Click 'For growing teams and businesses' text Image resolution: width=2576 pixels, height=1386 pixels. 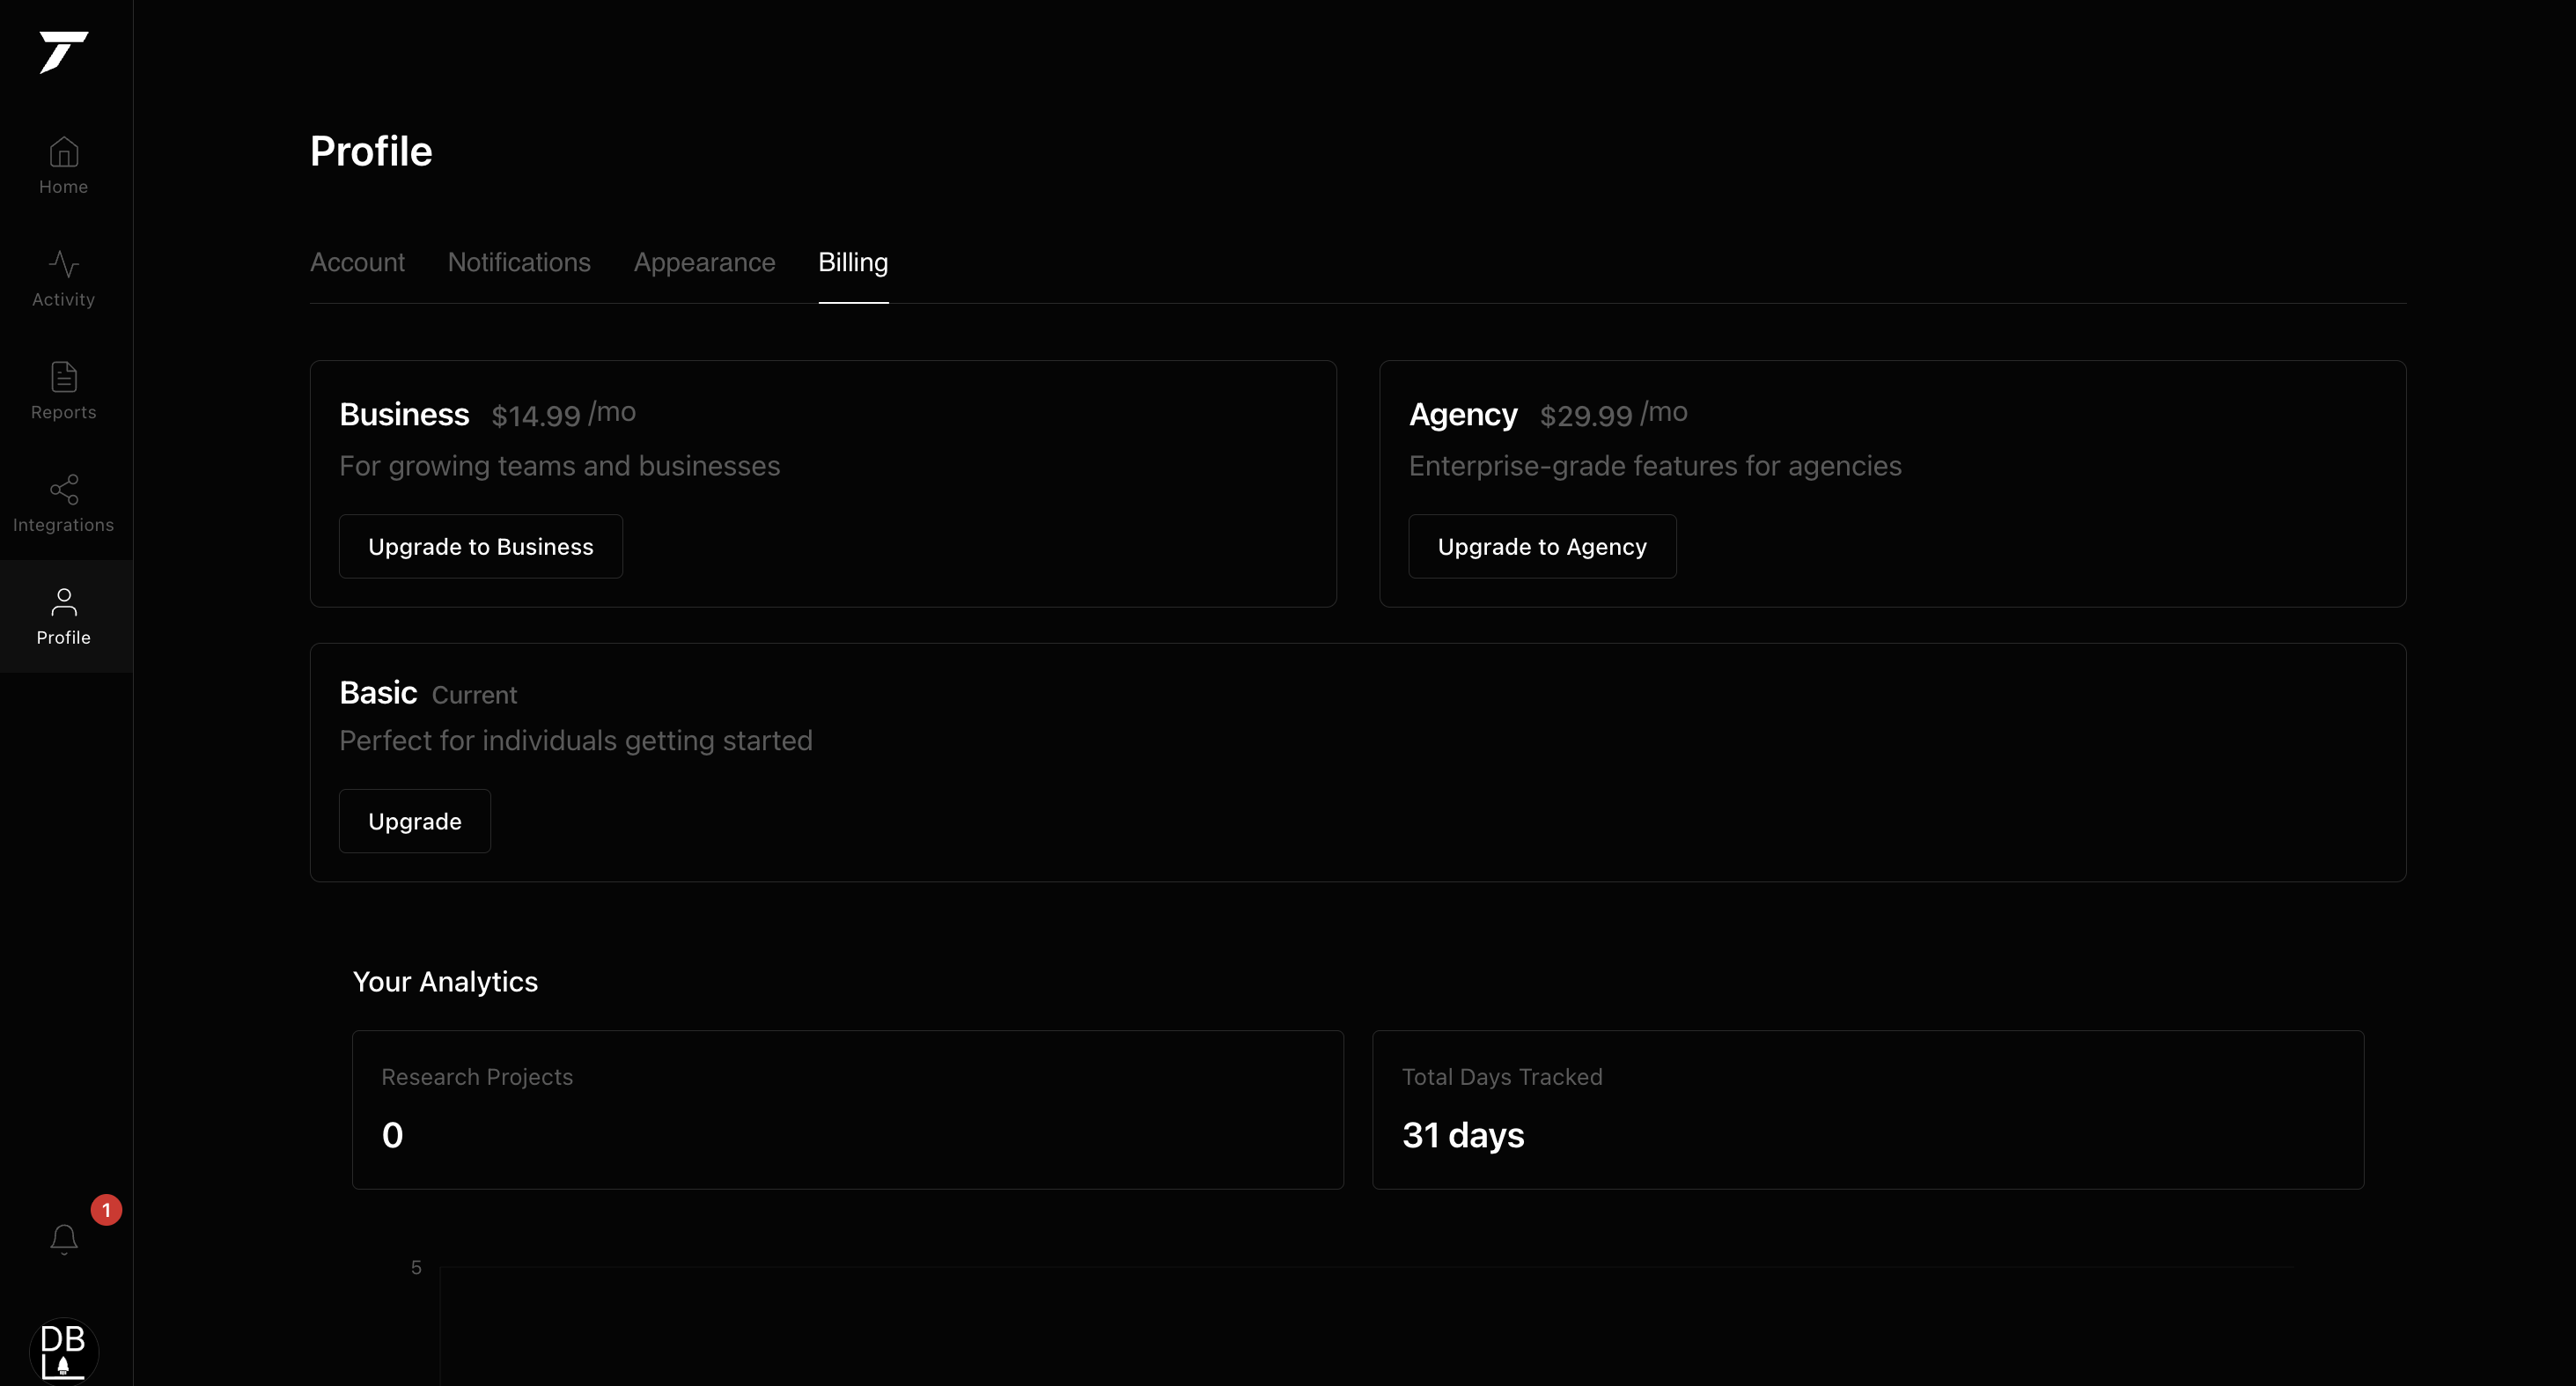(560, 466)
